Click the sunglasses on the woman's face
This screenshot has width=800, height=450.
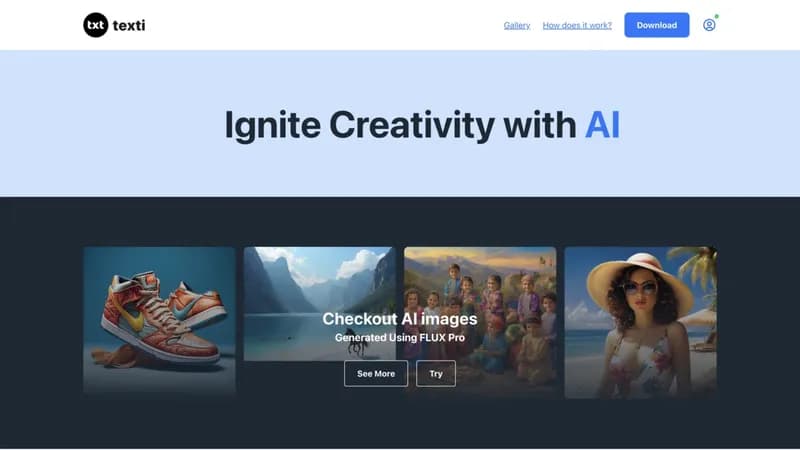point(640,288)
